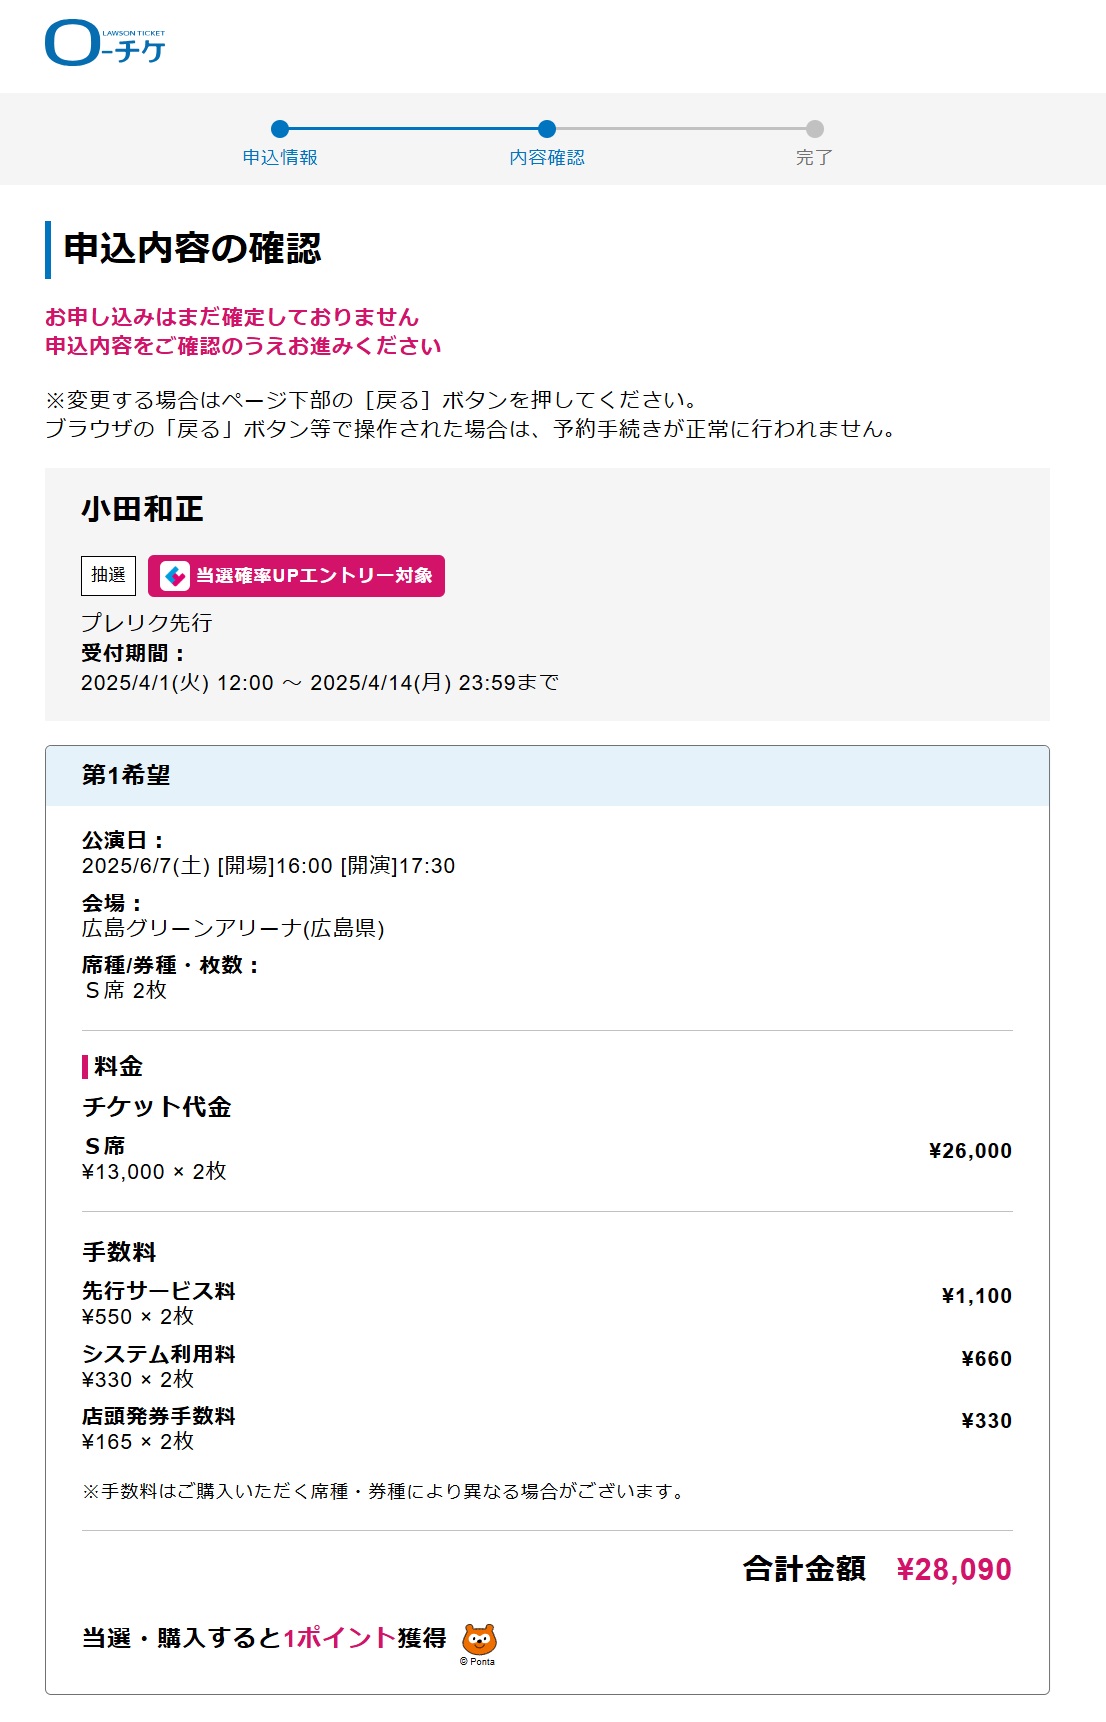Click the 抽選 tag
This screenshot has width=1106, height=1722.
pyautogui.click(x=108, y=575)
